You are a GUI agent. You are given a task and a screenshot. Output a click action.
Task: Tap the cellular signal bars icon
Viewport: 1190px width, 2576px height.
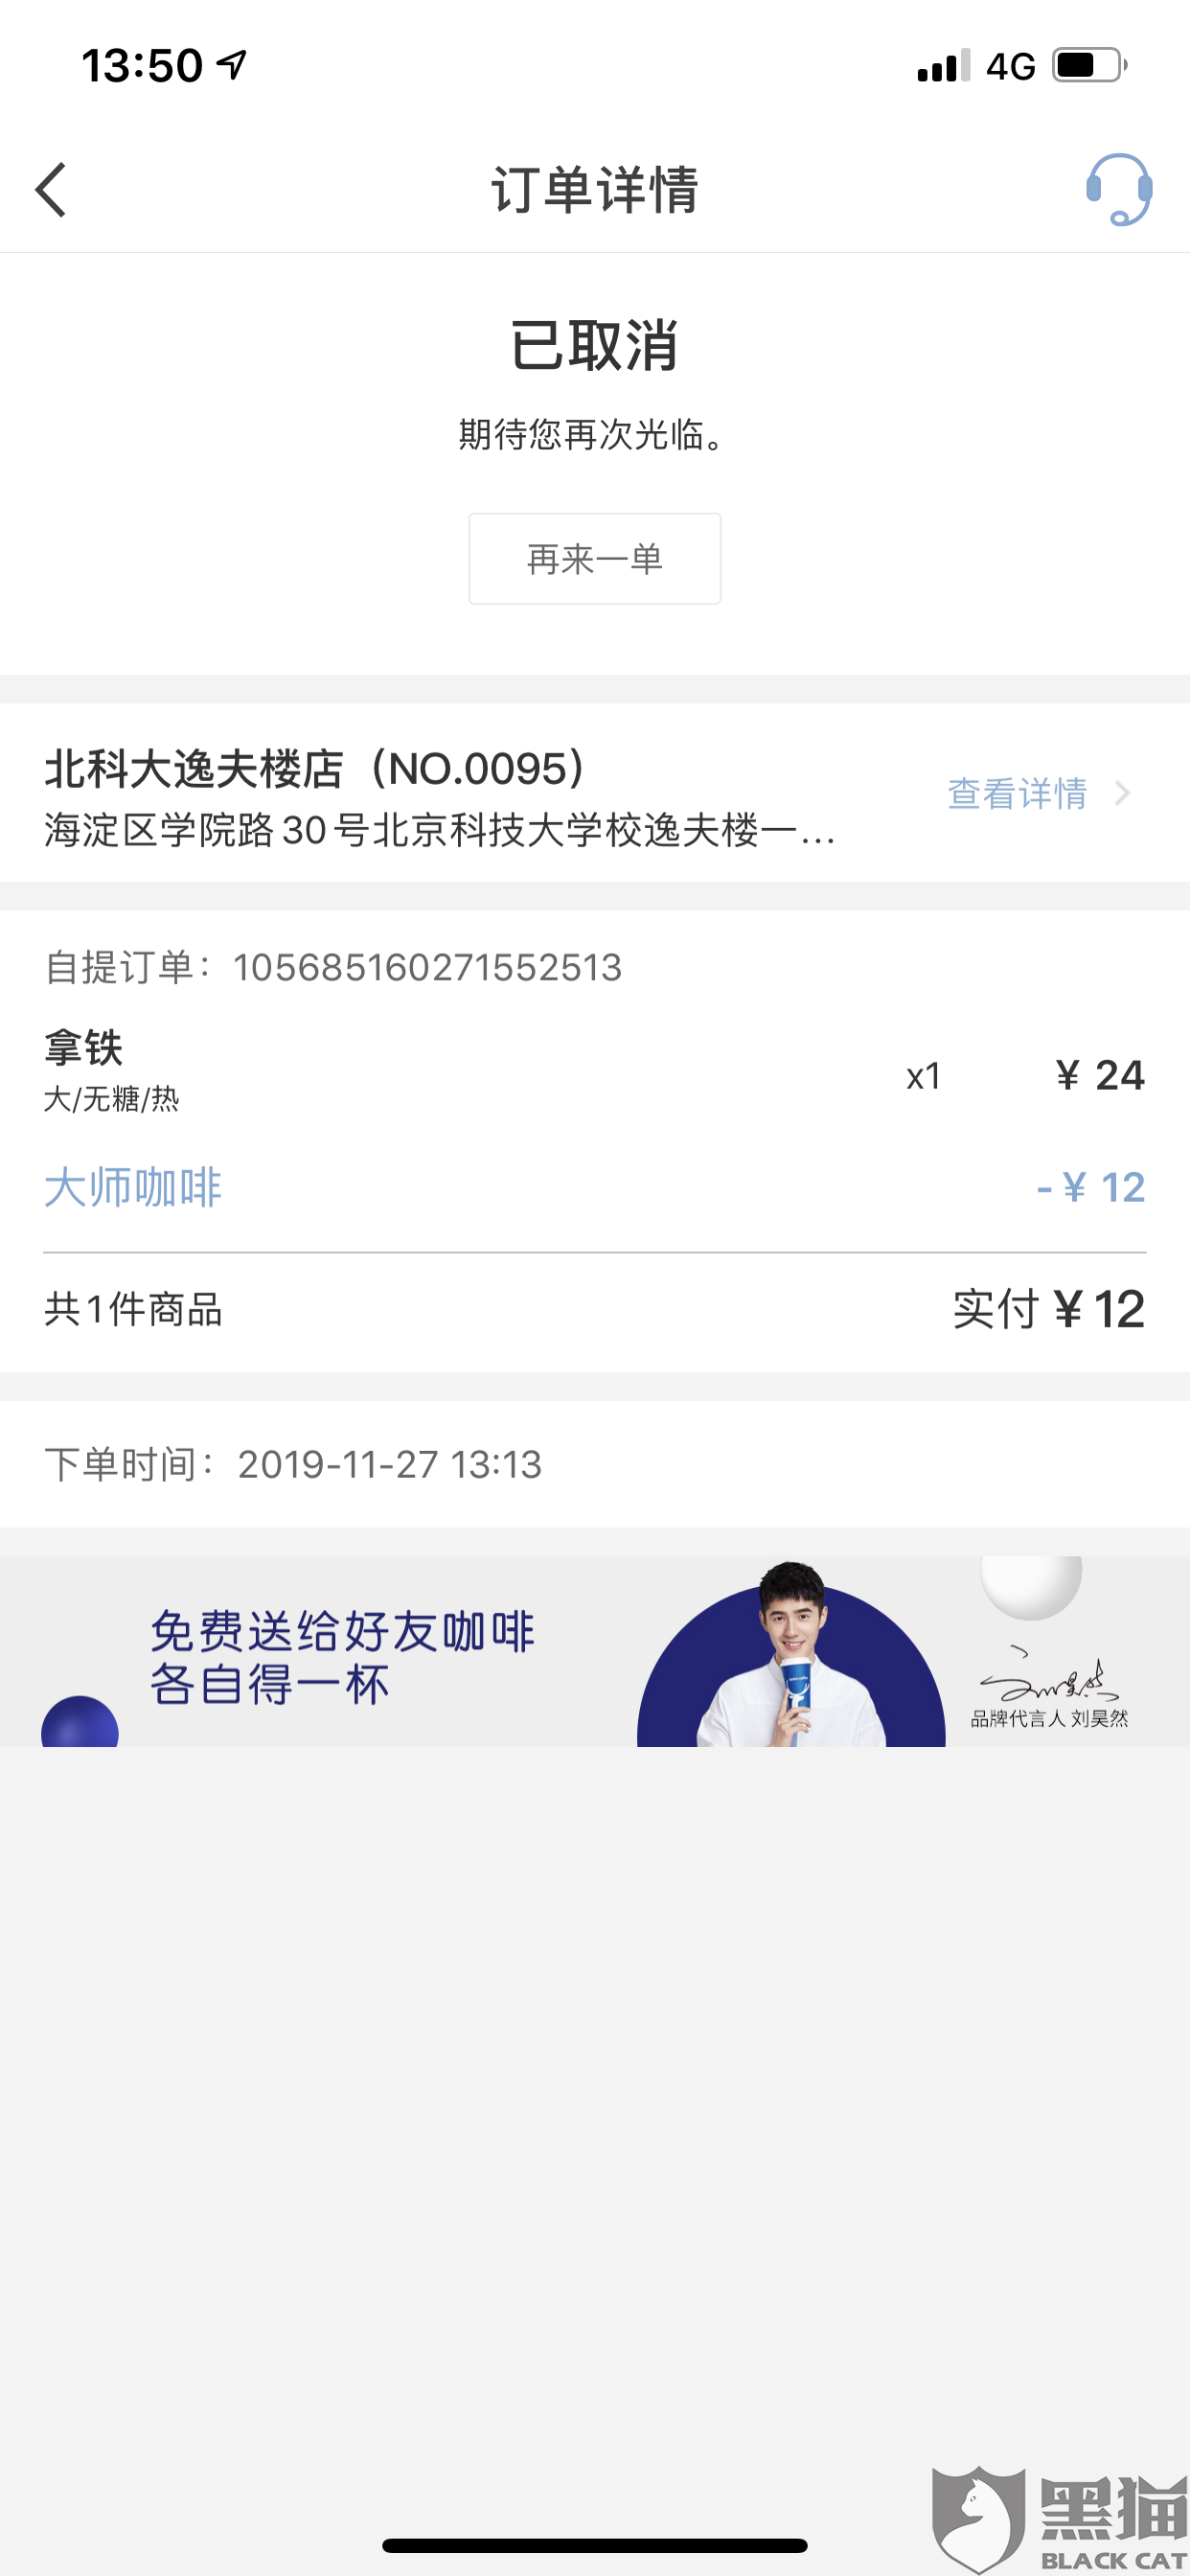[943, 66]
